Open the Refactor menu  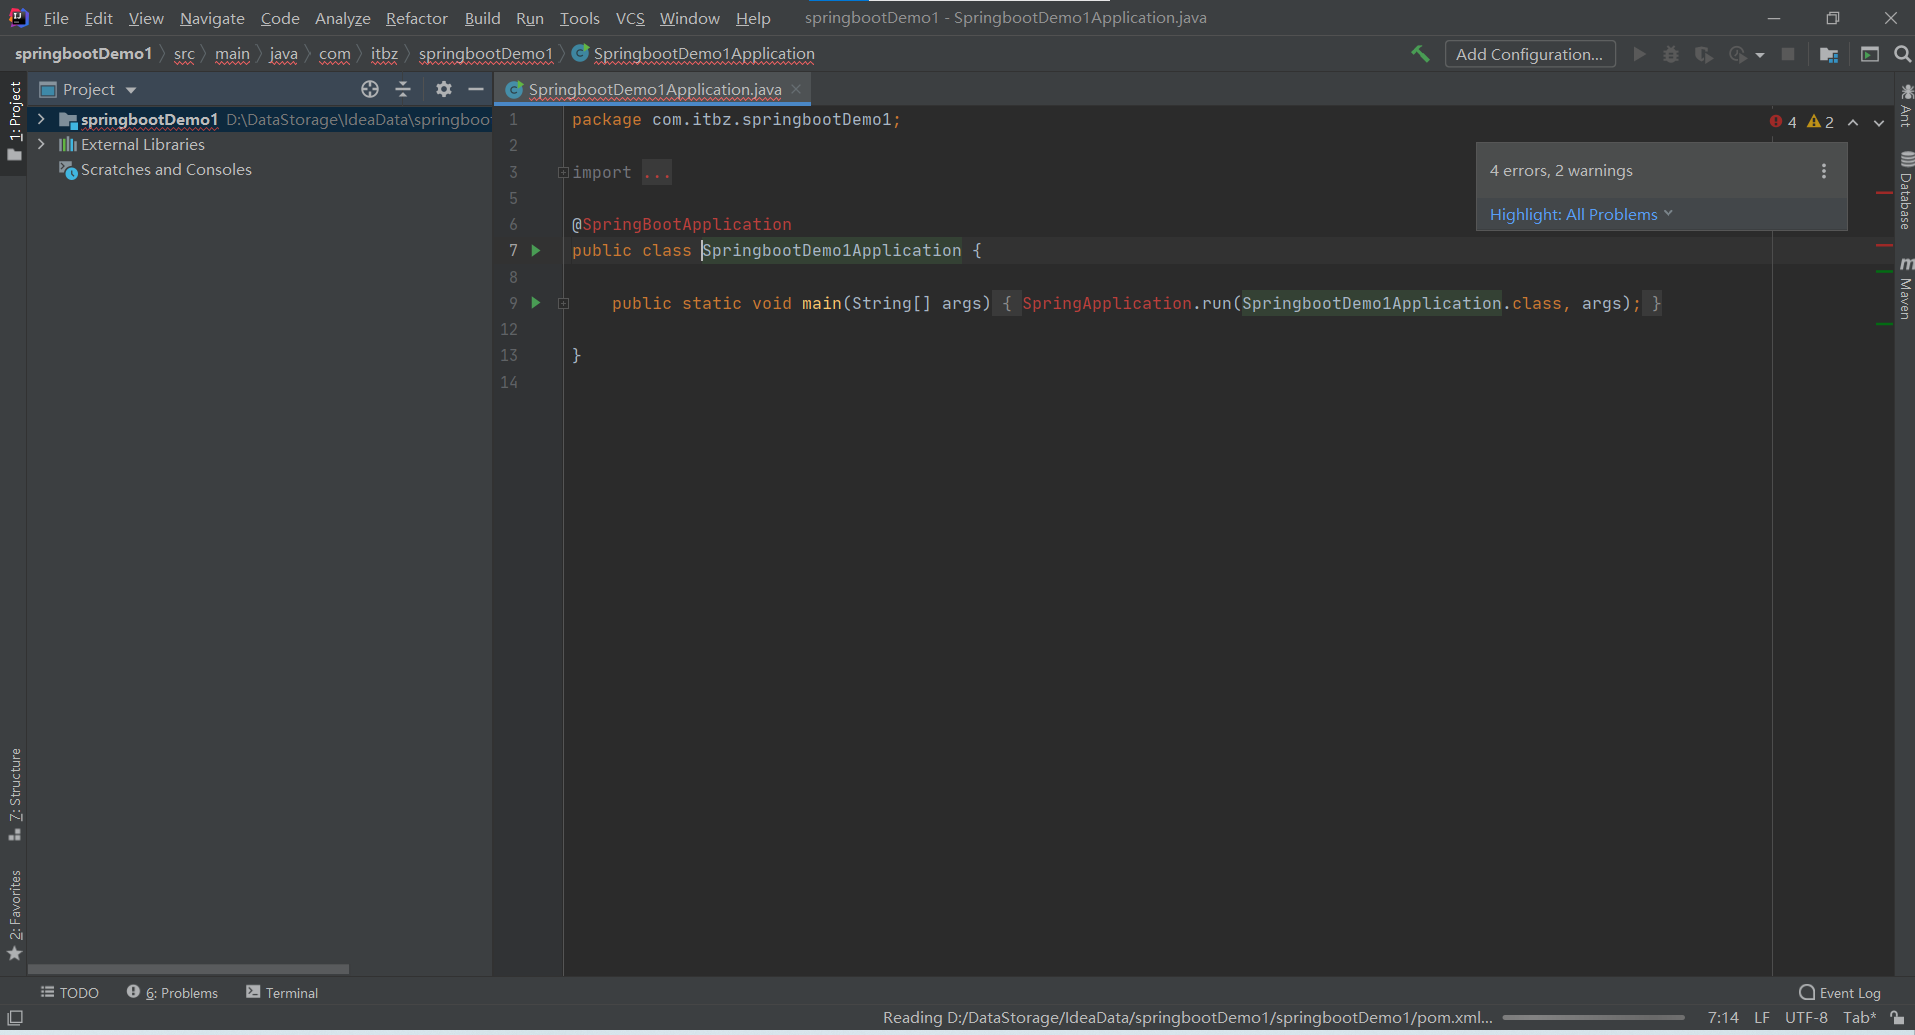coord(417,18)
